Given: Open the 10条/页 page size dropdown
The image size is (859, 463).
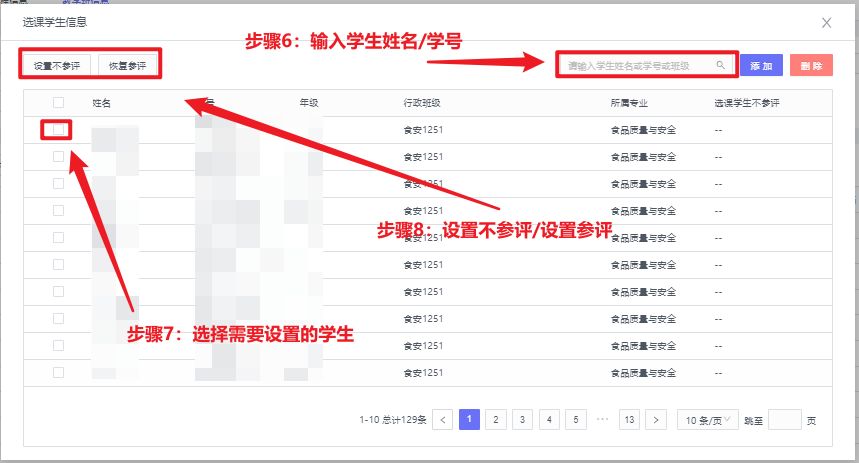Looking at the screenshot, I should [x=707, y=420].
